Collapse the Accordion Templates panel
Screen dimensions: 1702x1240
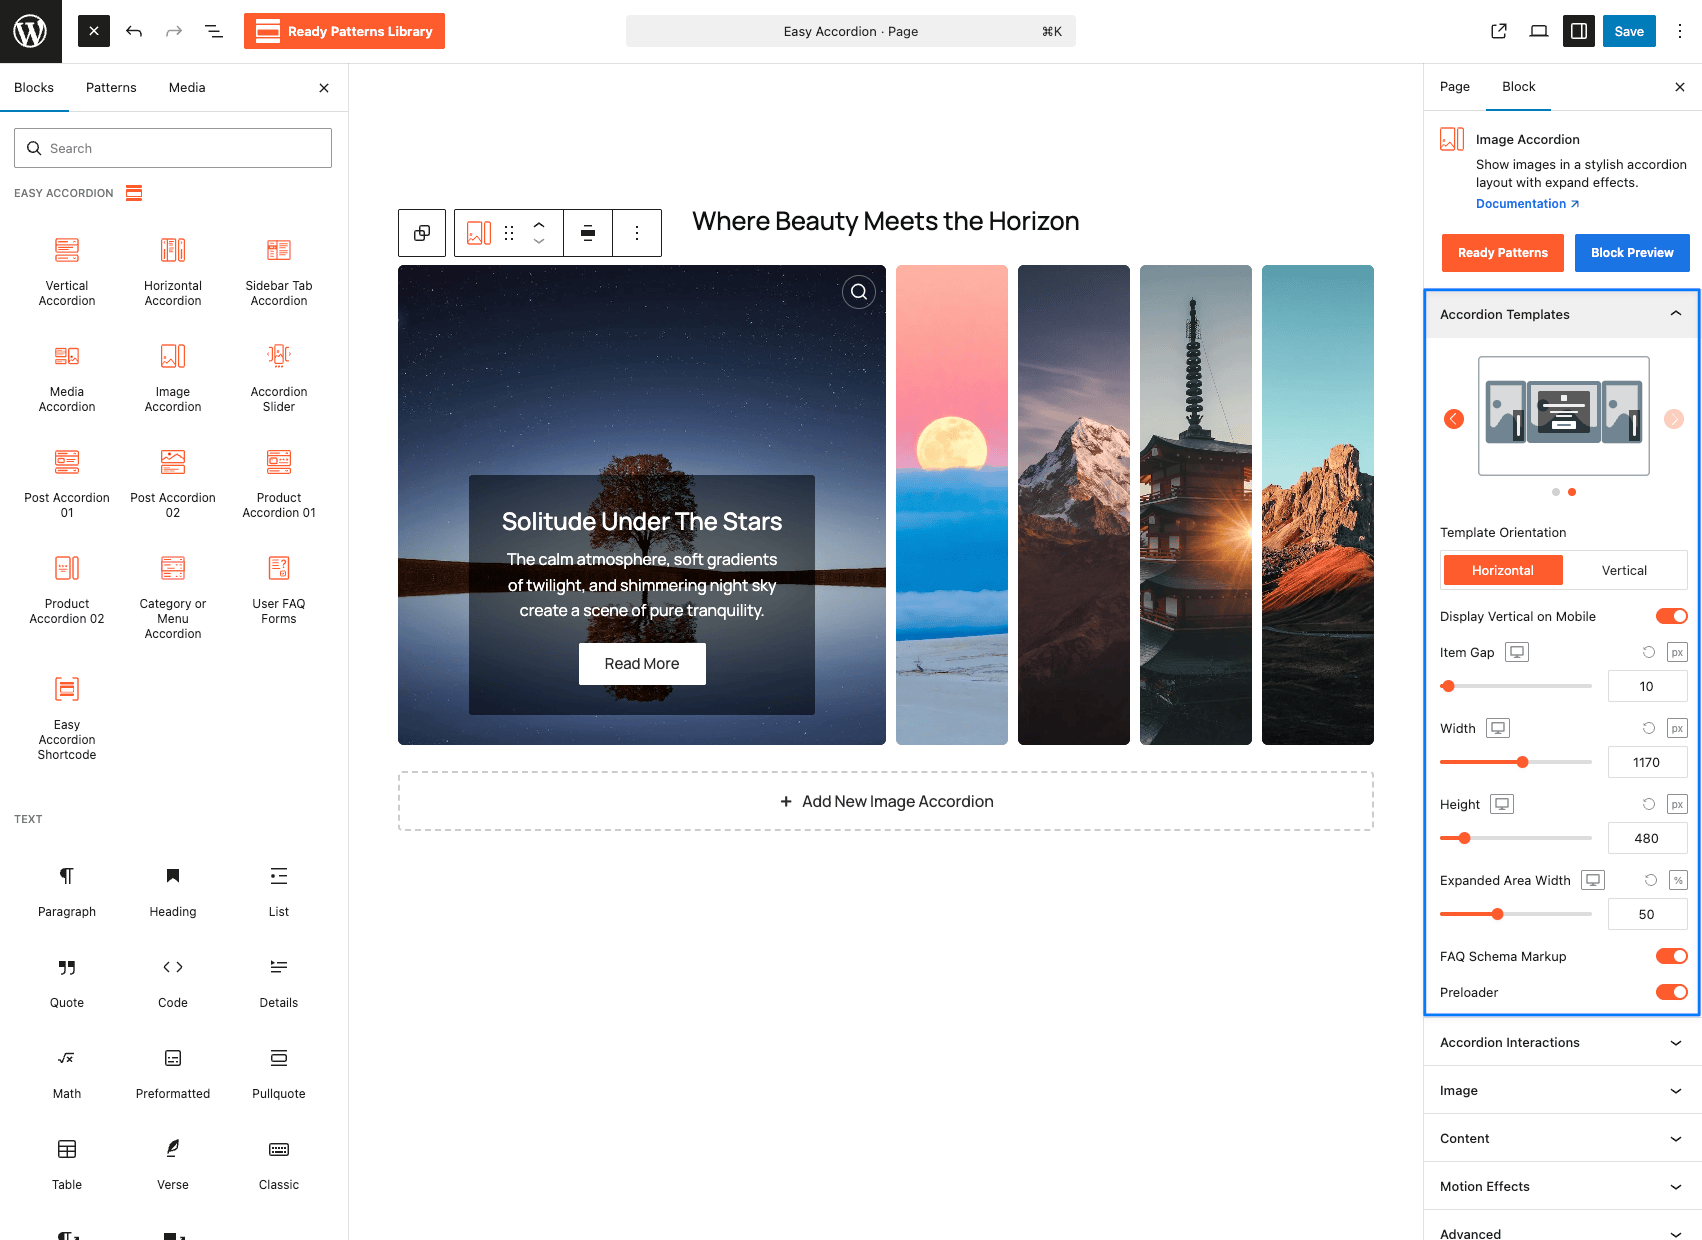(x=1562, y=314)
